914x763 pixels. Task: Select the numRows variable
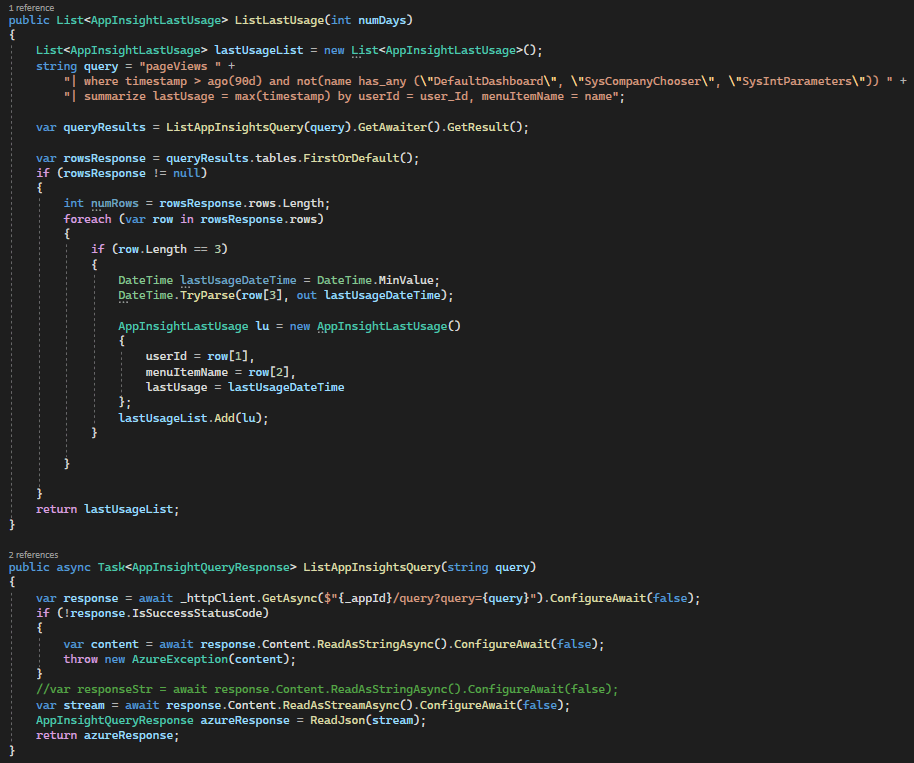pos(115,204)
